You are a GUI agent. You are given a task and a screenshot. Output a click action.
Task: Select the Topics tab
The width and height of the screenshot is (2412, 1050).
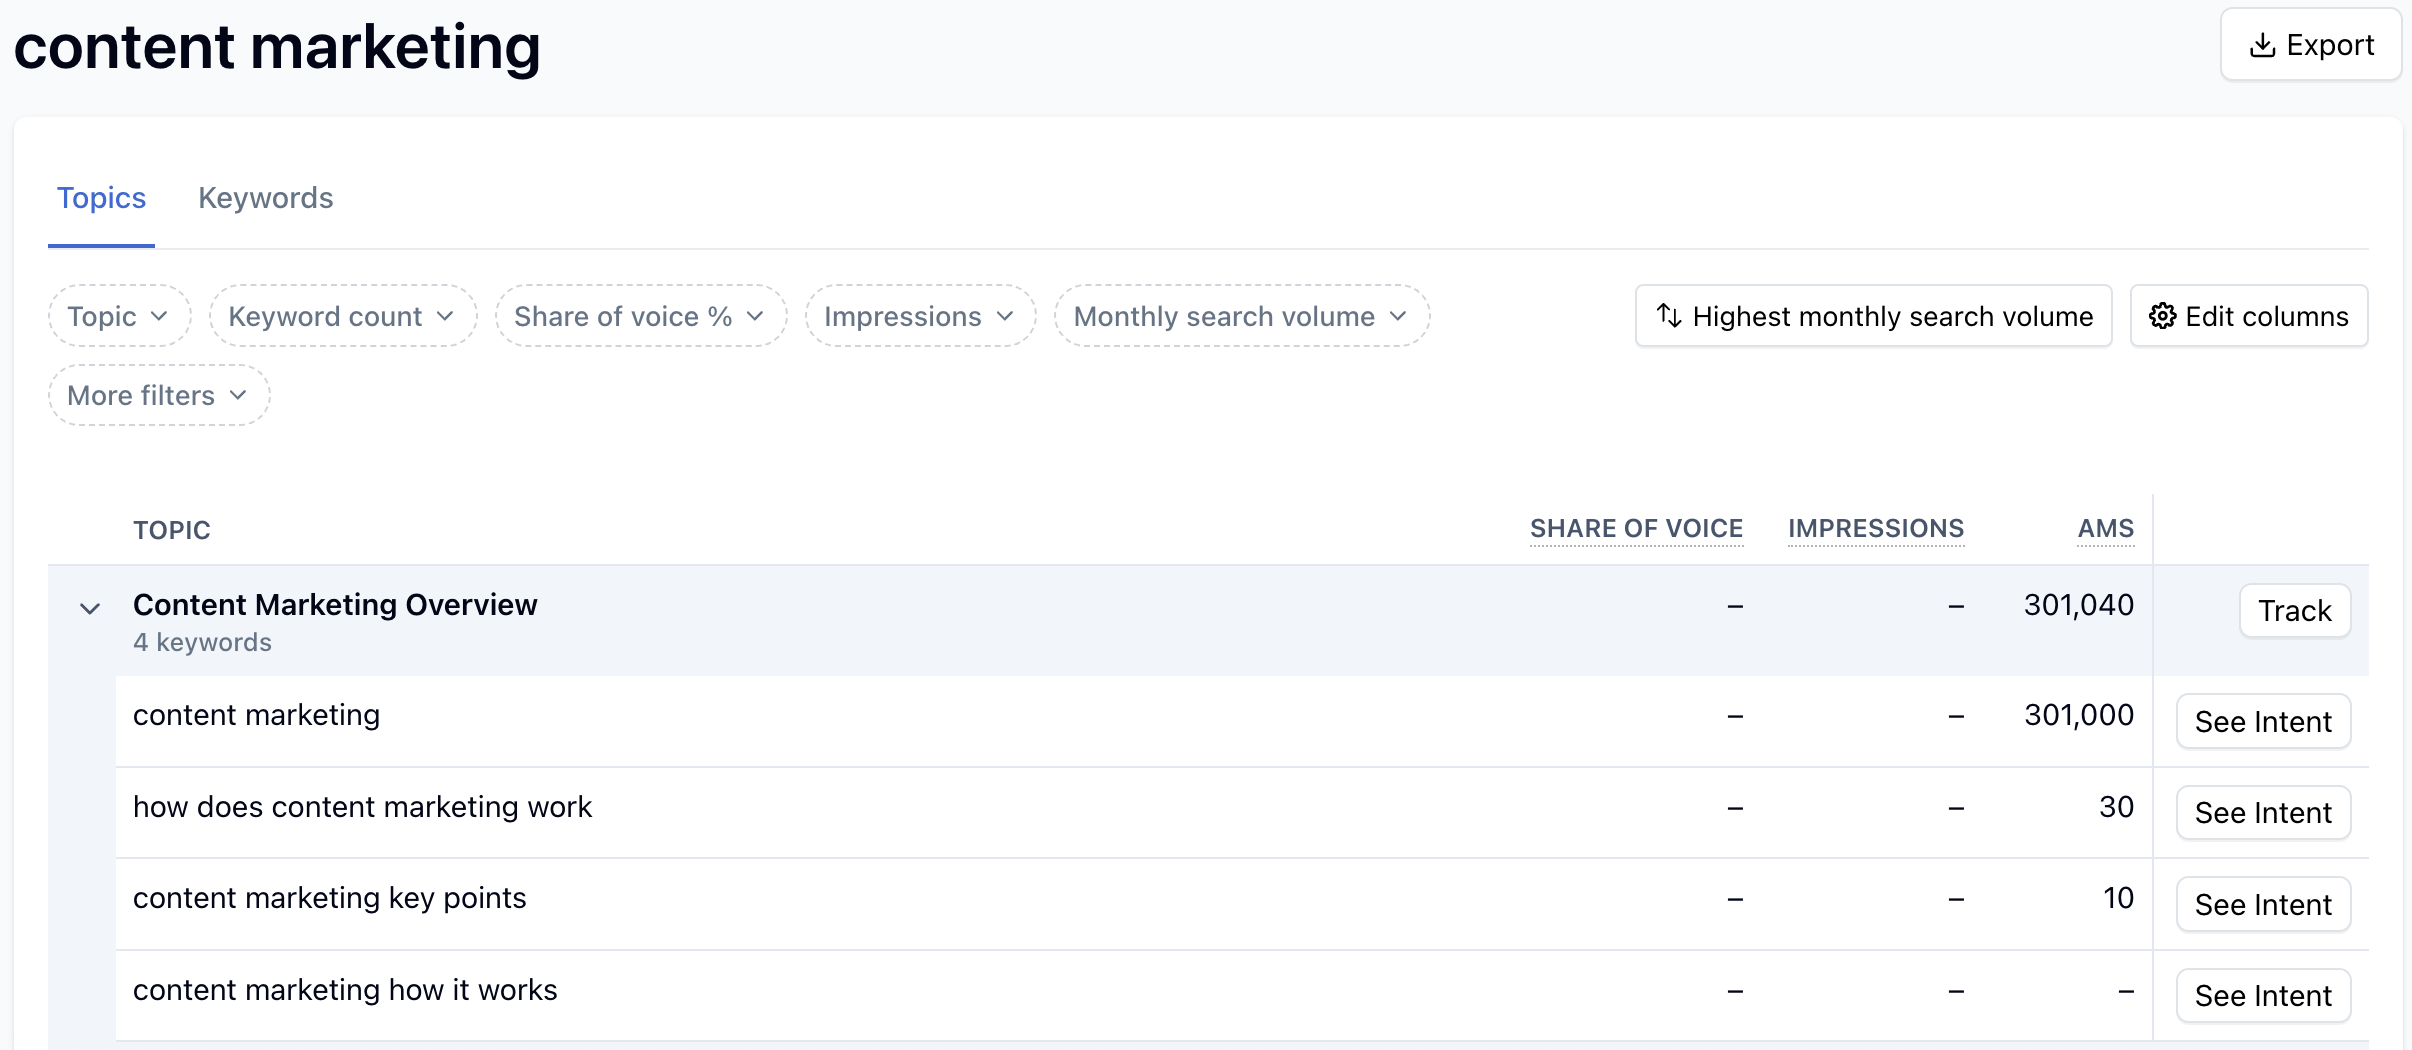click(x=101, y=198)
